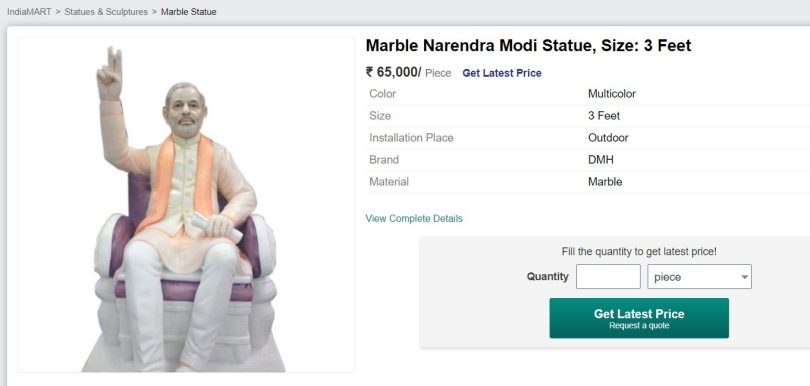810x386 pixels.
Task: Click the Color row value Multicolor
Action: point(612,94)
